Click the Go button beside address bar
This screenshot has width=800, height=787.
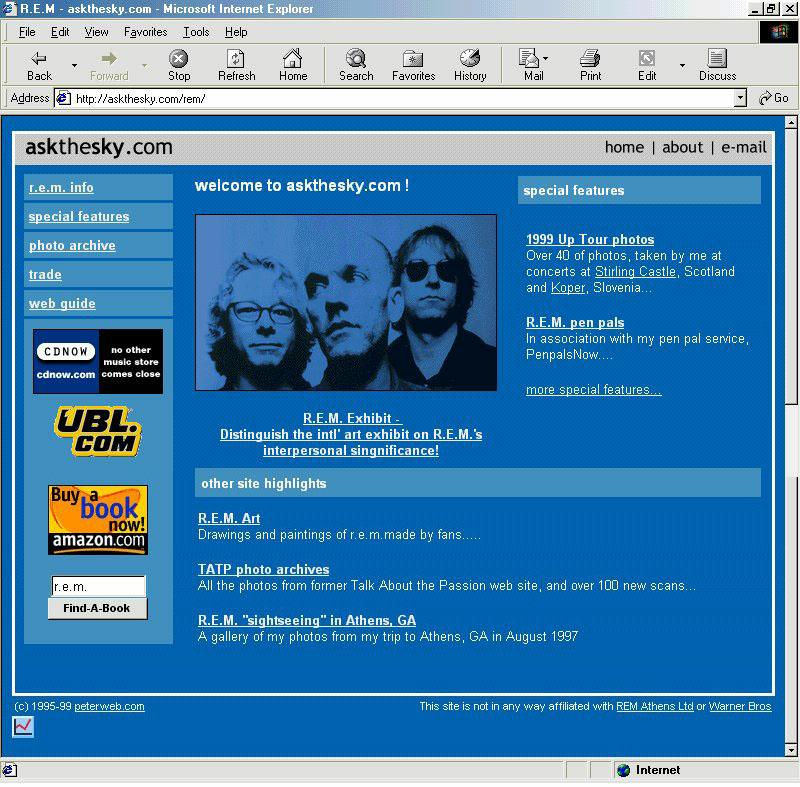[774, 98]
